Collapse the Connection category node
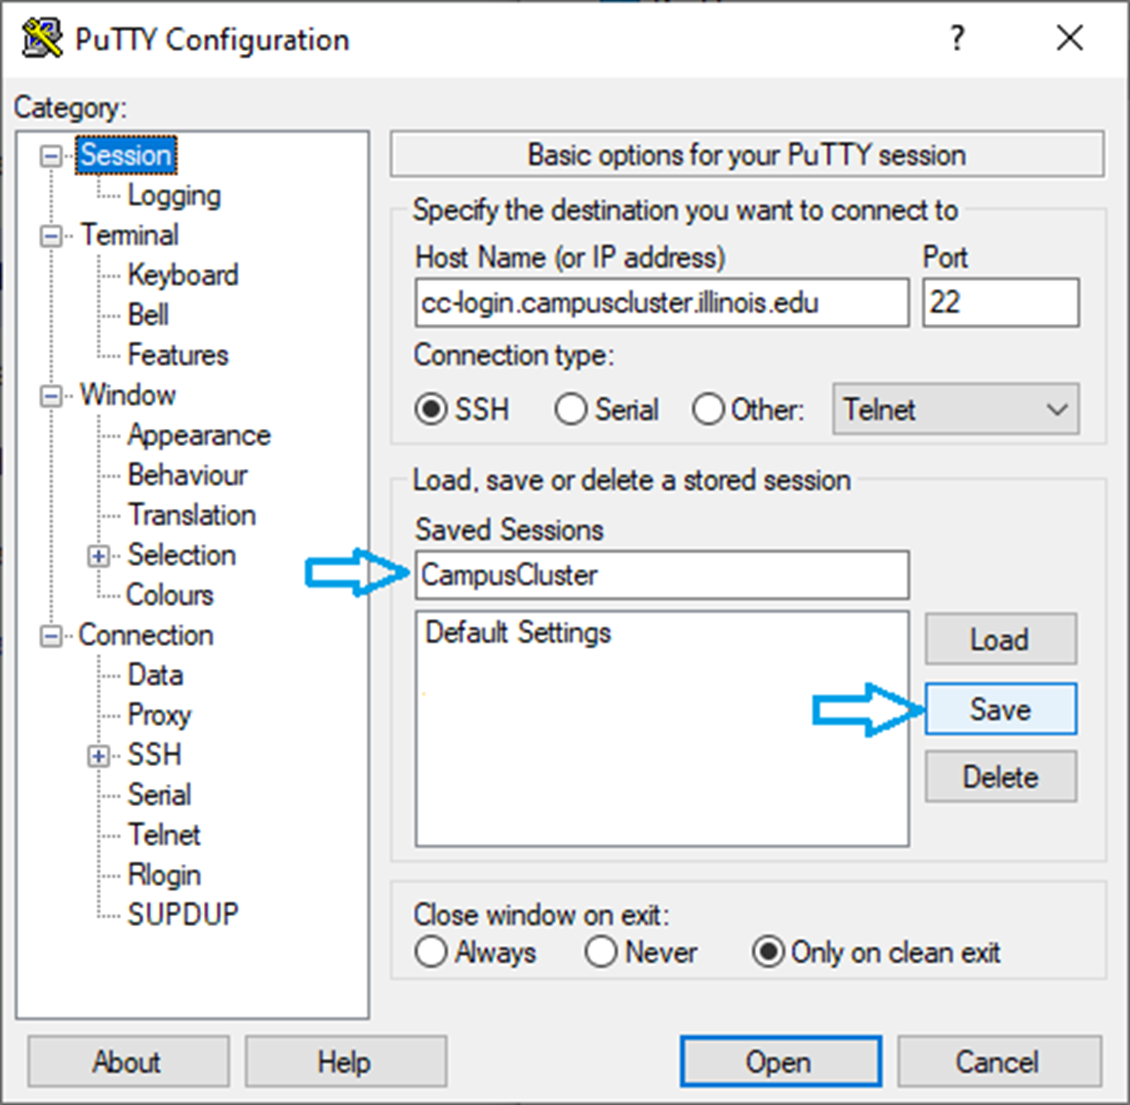The width and height of the screenshot is (1130, 1105). (50, 636)
